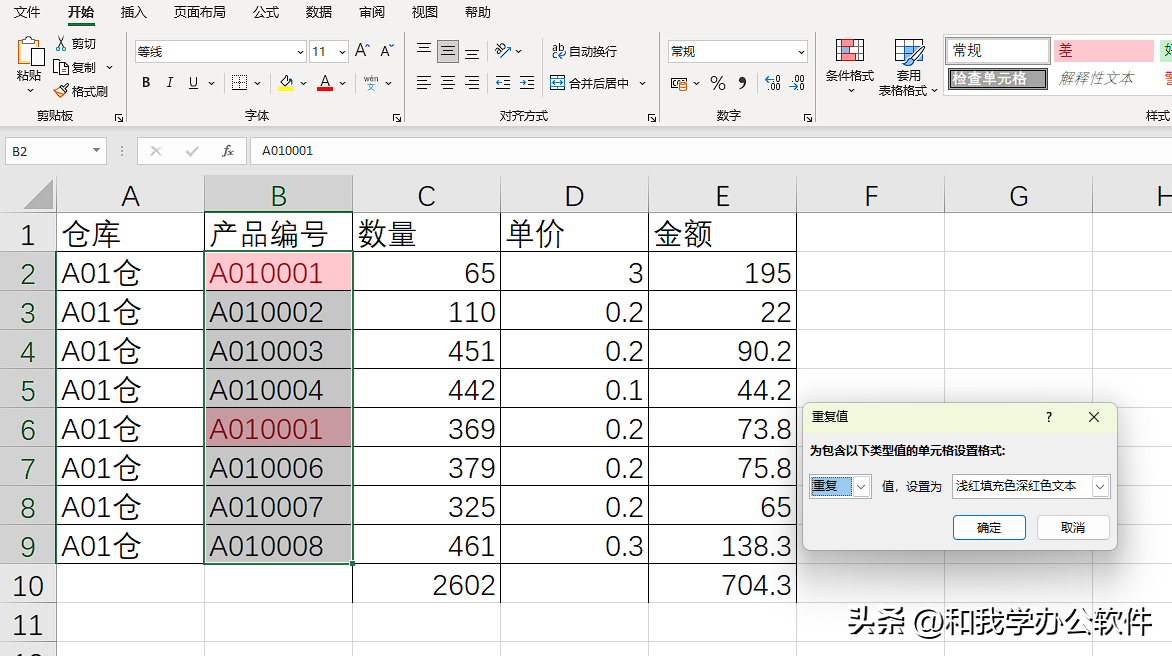Open the number format (常规) dropdown

[801, 52]
